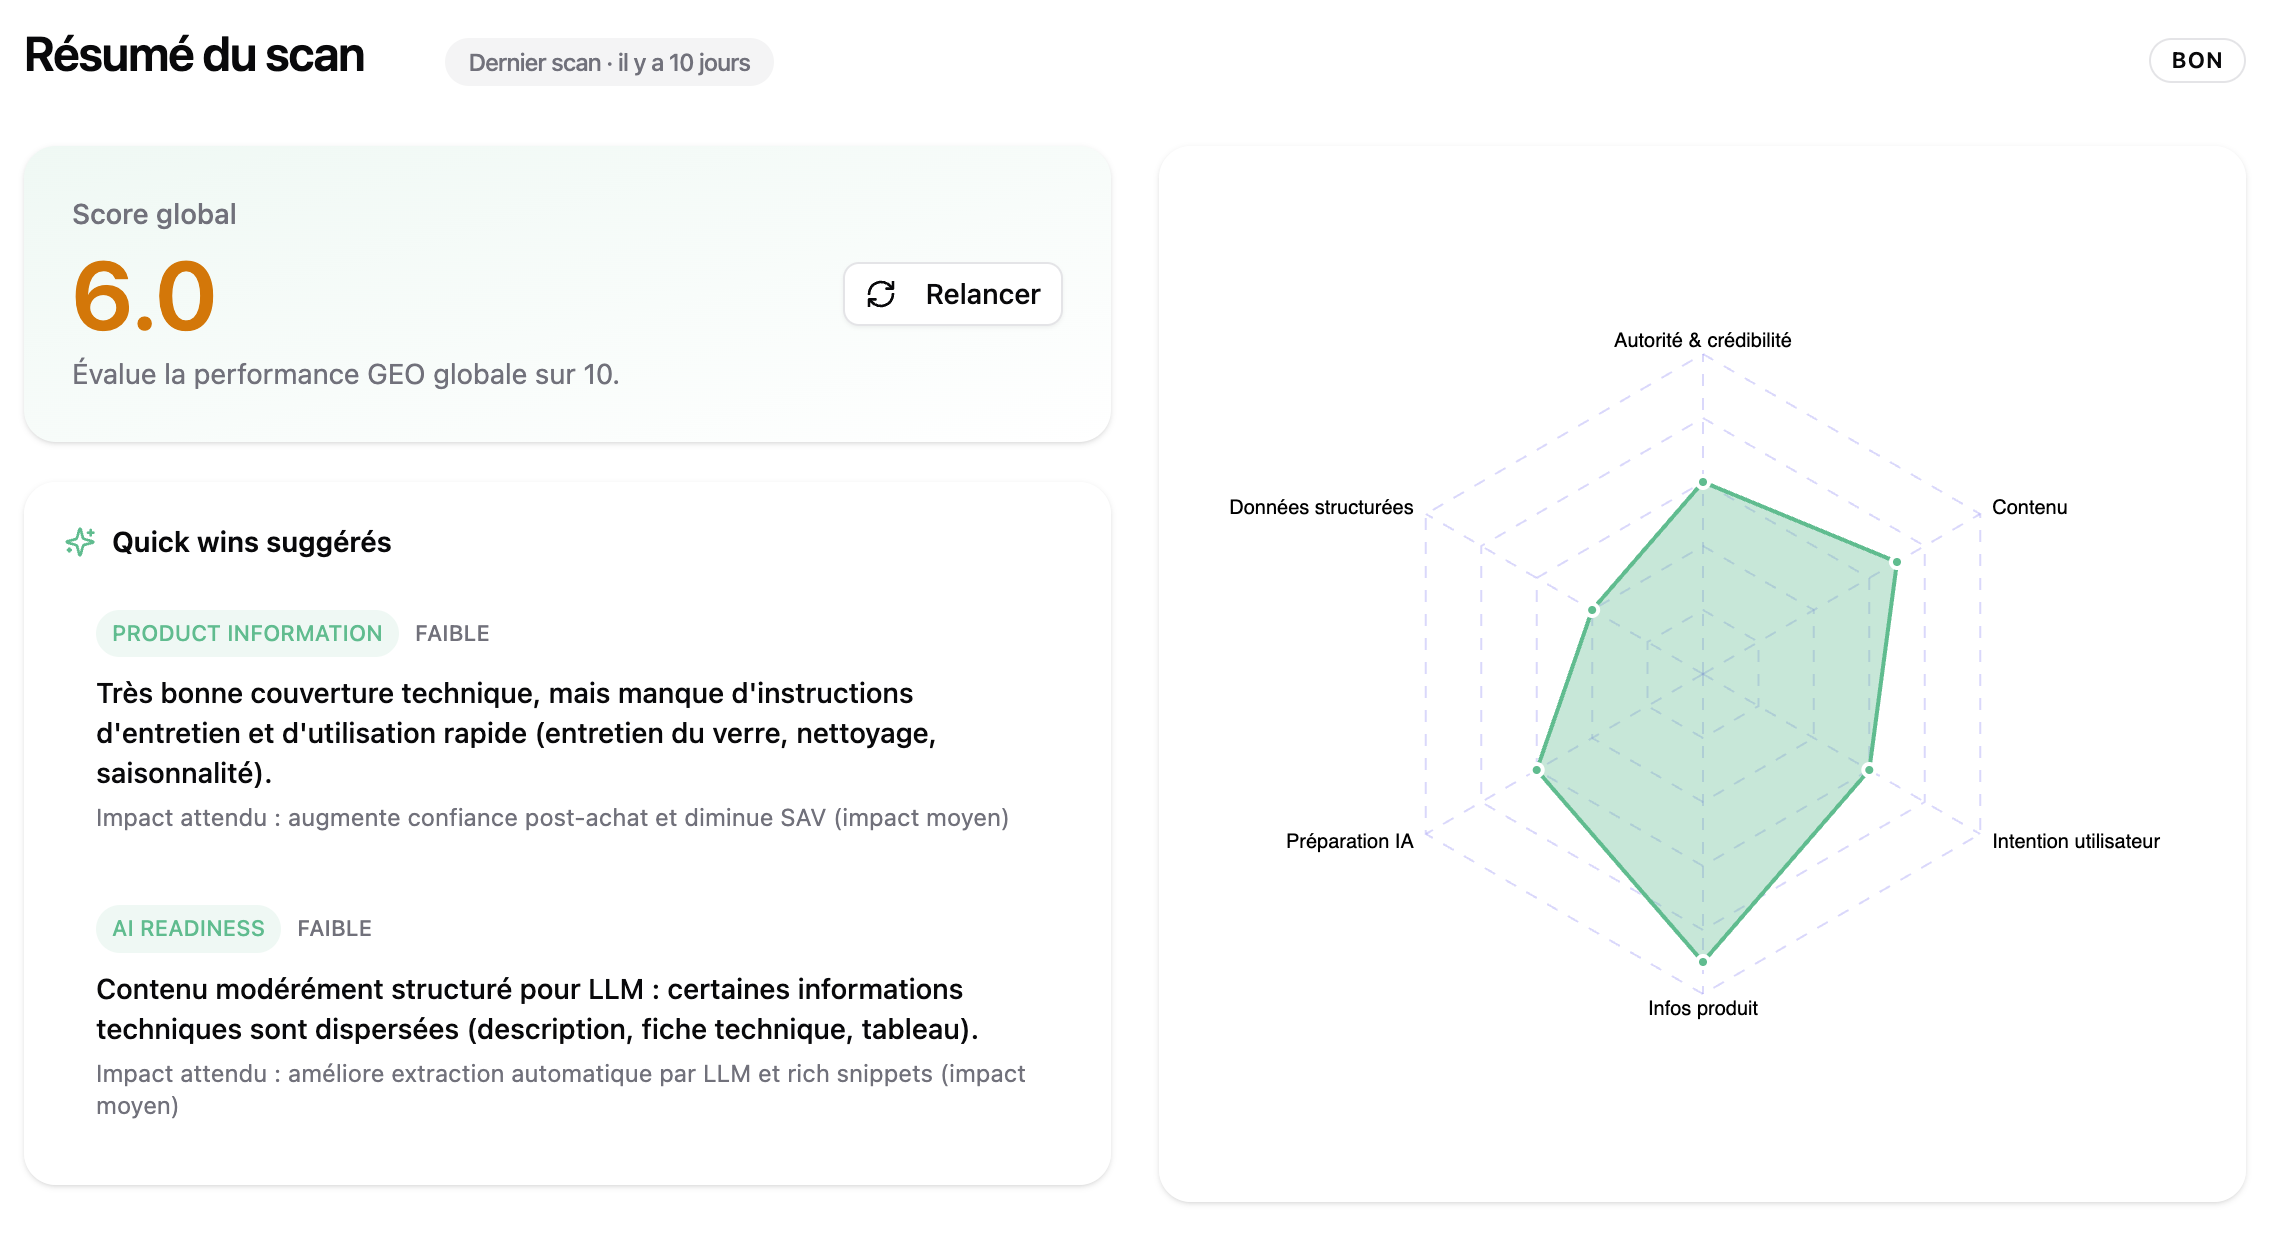Select the Contenu vertex on the radar chart
2278x1242 pixels.
coord(1894,560)
